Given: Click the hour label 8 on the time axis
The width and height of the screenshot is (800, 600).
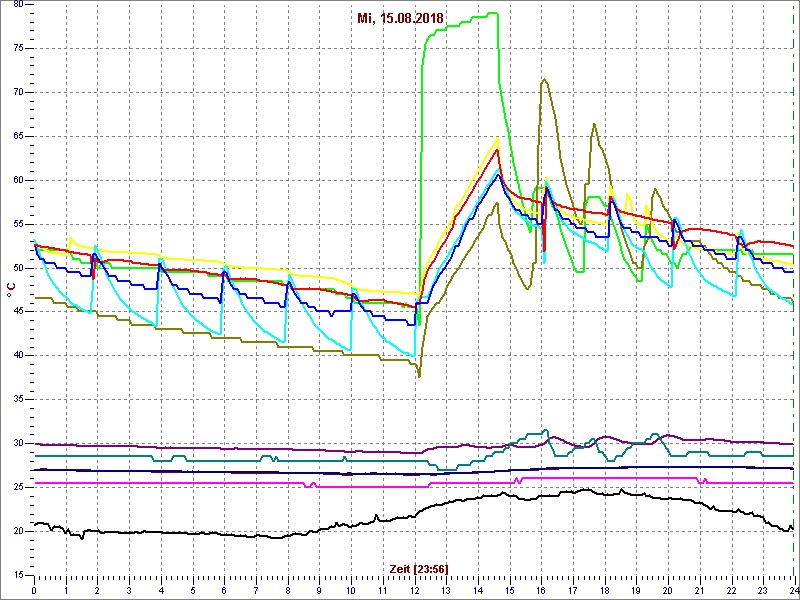Looking at the screenshot, I should 288,591.
